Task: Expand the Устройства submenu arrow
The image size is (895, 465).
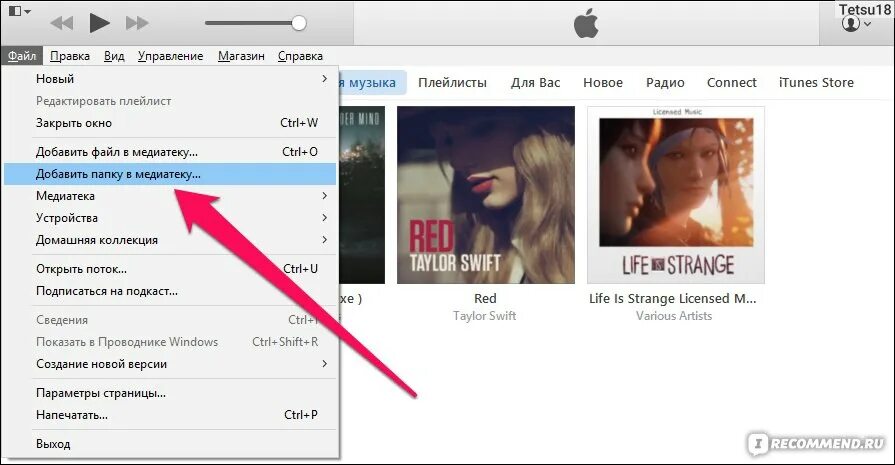Action: (324, 217)
